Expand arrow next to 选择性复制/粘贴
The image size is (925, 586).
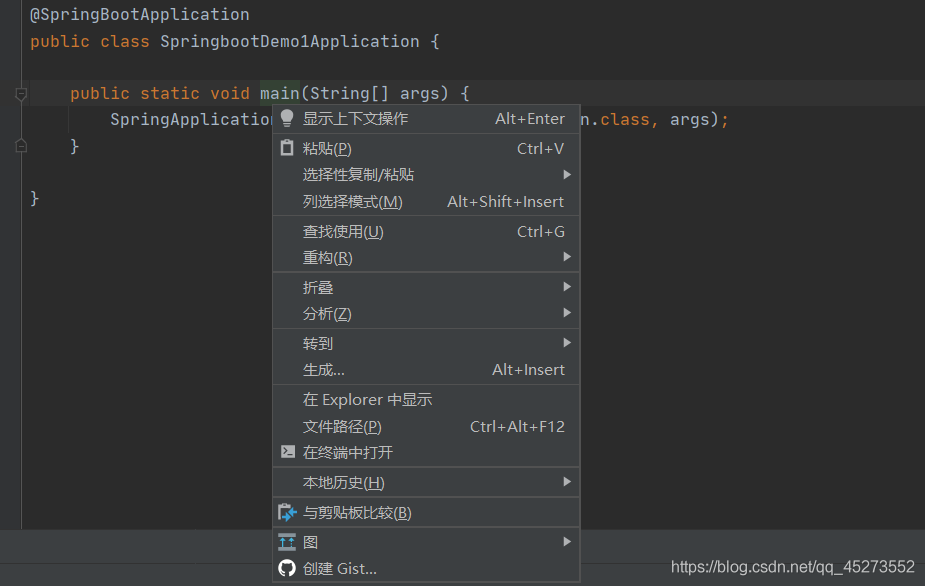tap(567, 175)
